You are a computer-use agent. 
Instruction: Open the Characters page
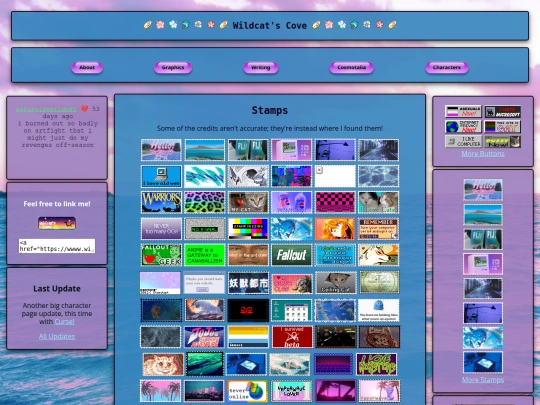tap(447, 68)
